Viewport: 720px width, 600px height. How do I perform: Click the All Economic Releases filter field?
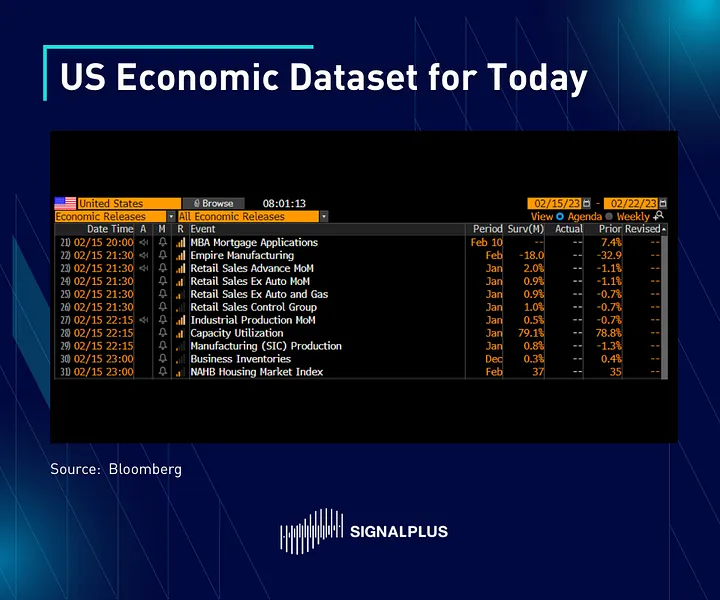point(248,216)
